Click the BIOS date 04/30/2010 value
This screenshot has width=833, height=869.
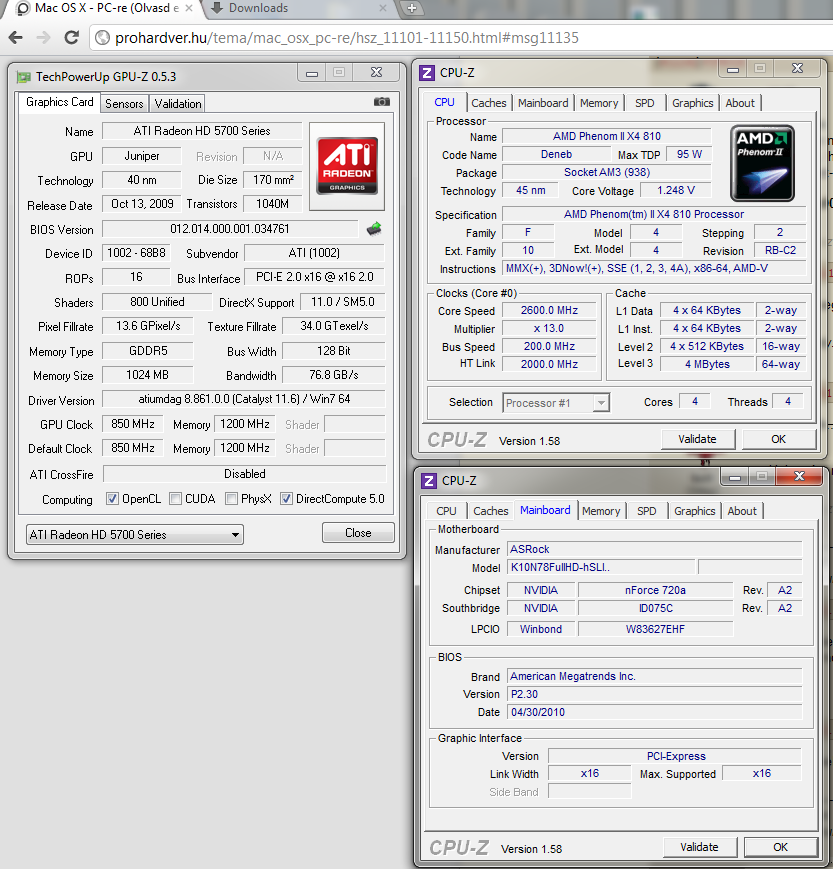pyautogui.click(x=655, y=712)
